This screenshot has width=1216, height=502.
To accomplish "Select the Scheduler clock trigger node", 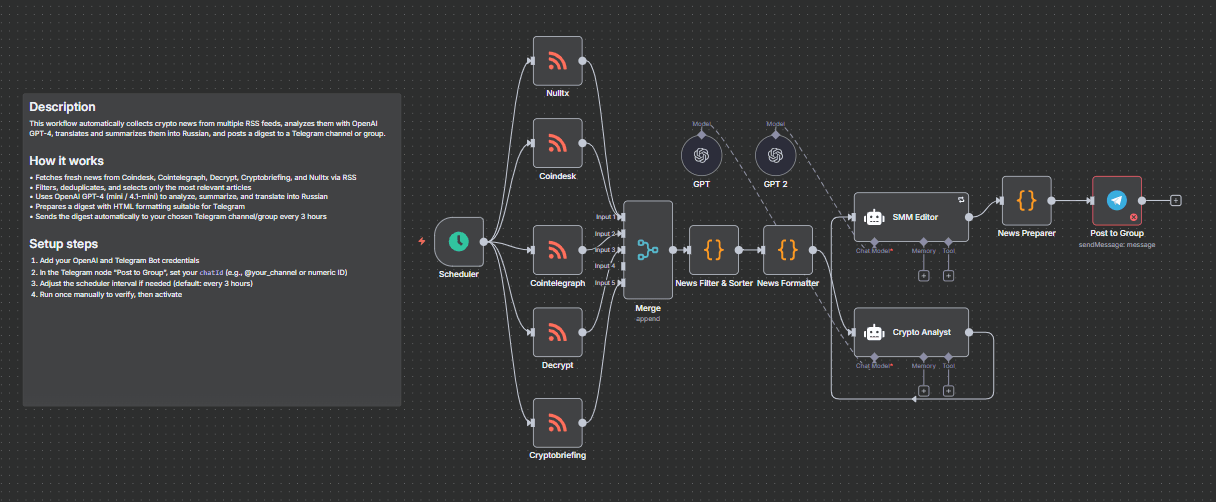I will (x=459, y=241).
